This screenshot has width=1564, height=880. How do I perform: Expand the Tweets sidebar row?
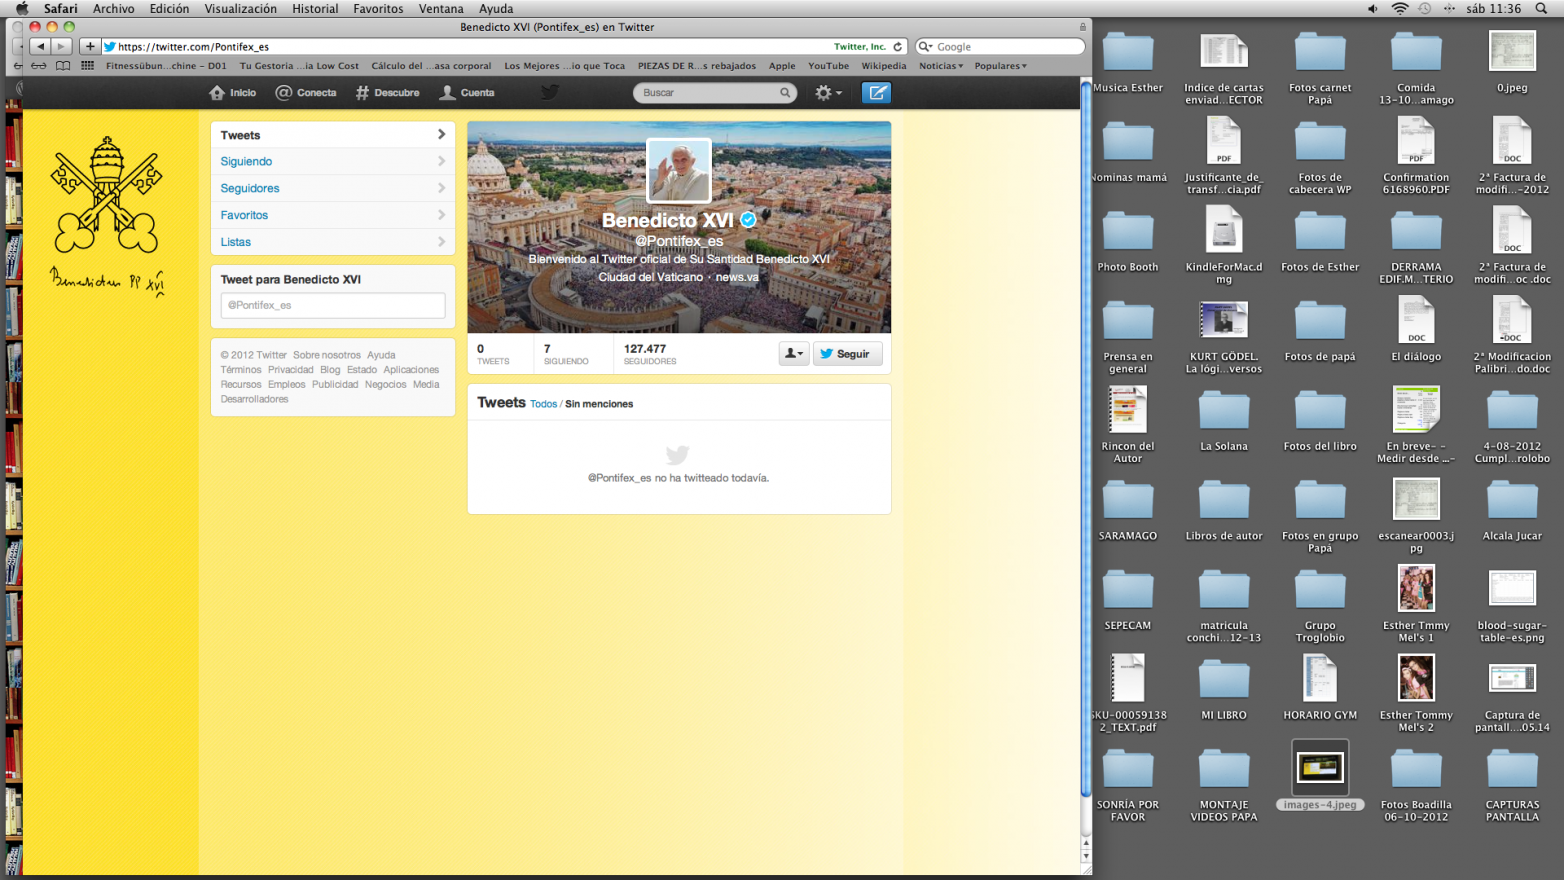point(333,135)
